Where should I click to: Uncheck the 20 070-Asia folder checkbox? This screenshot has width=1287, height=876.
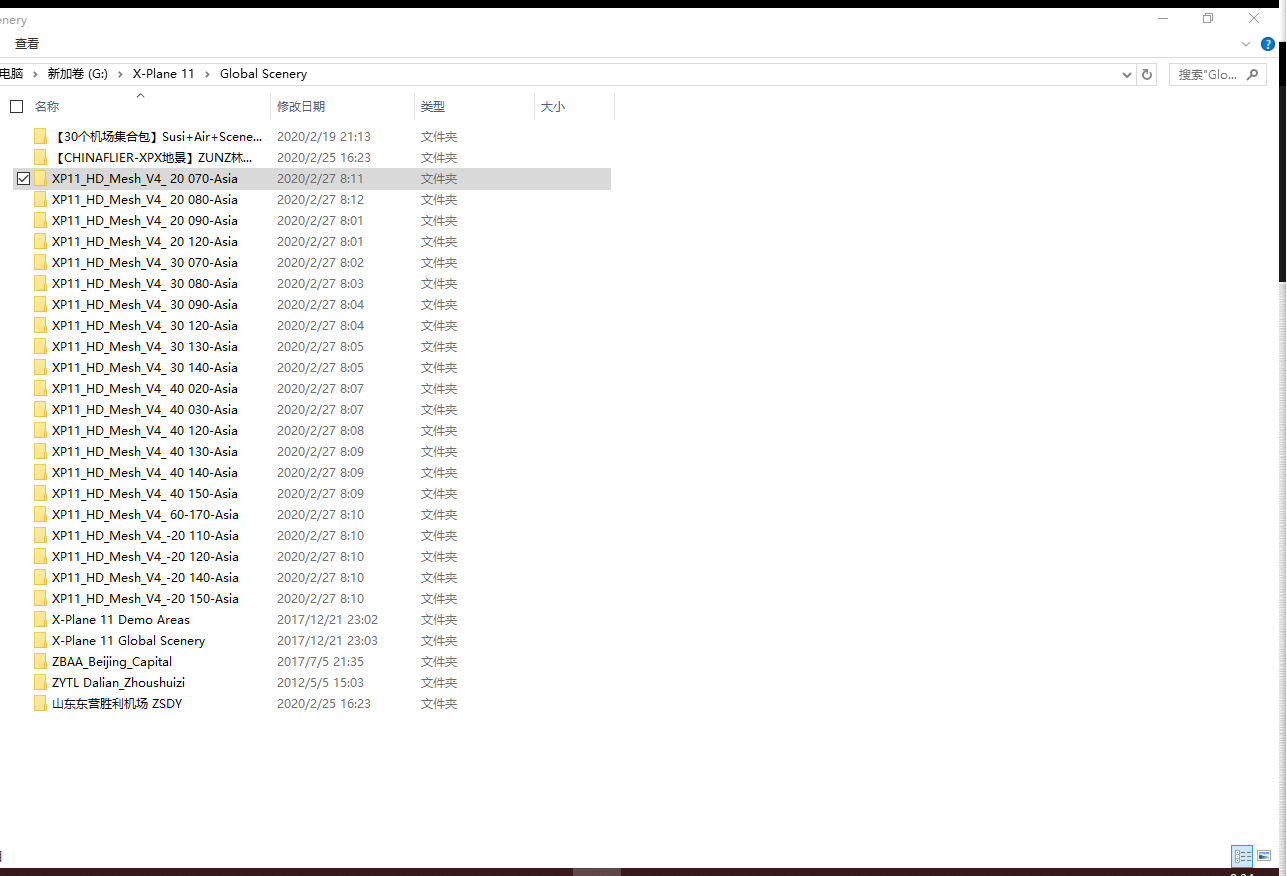click(x=23, y=178)
